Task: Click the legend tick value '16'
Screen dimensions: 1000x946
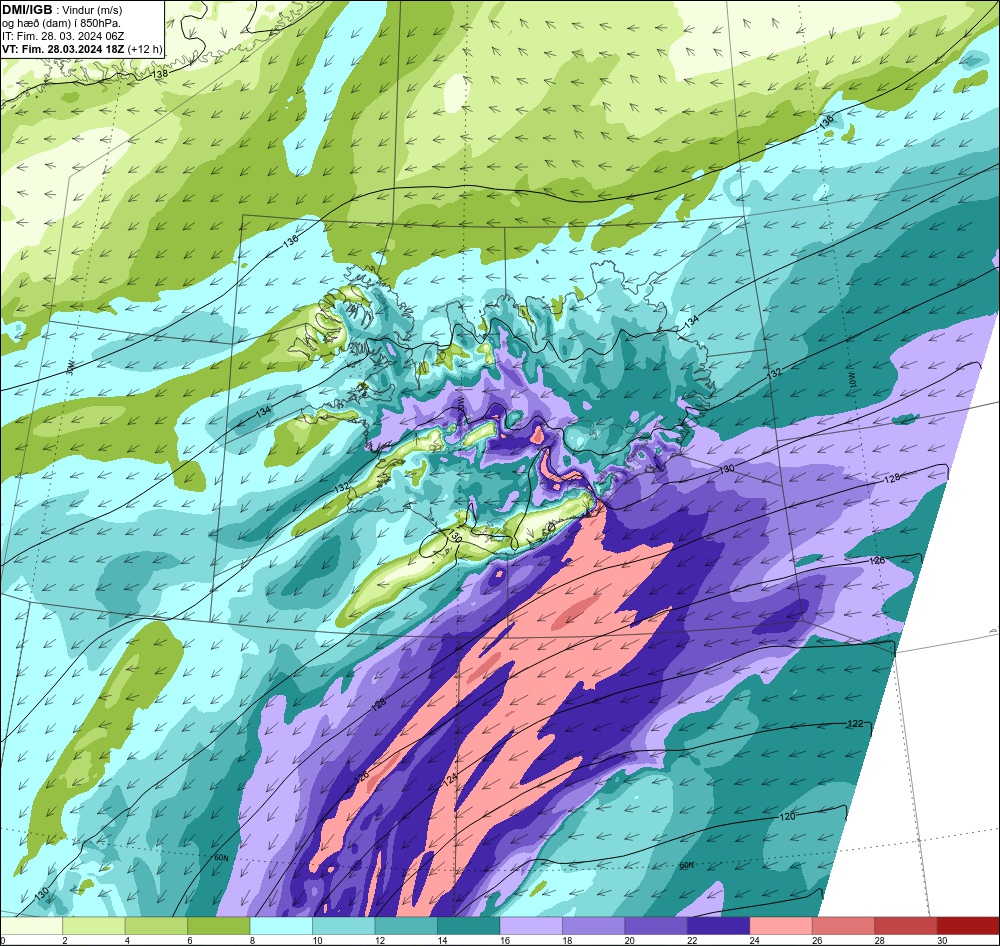Action: (x=503, y=940)
